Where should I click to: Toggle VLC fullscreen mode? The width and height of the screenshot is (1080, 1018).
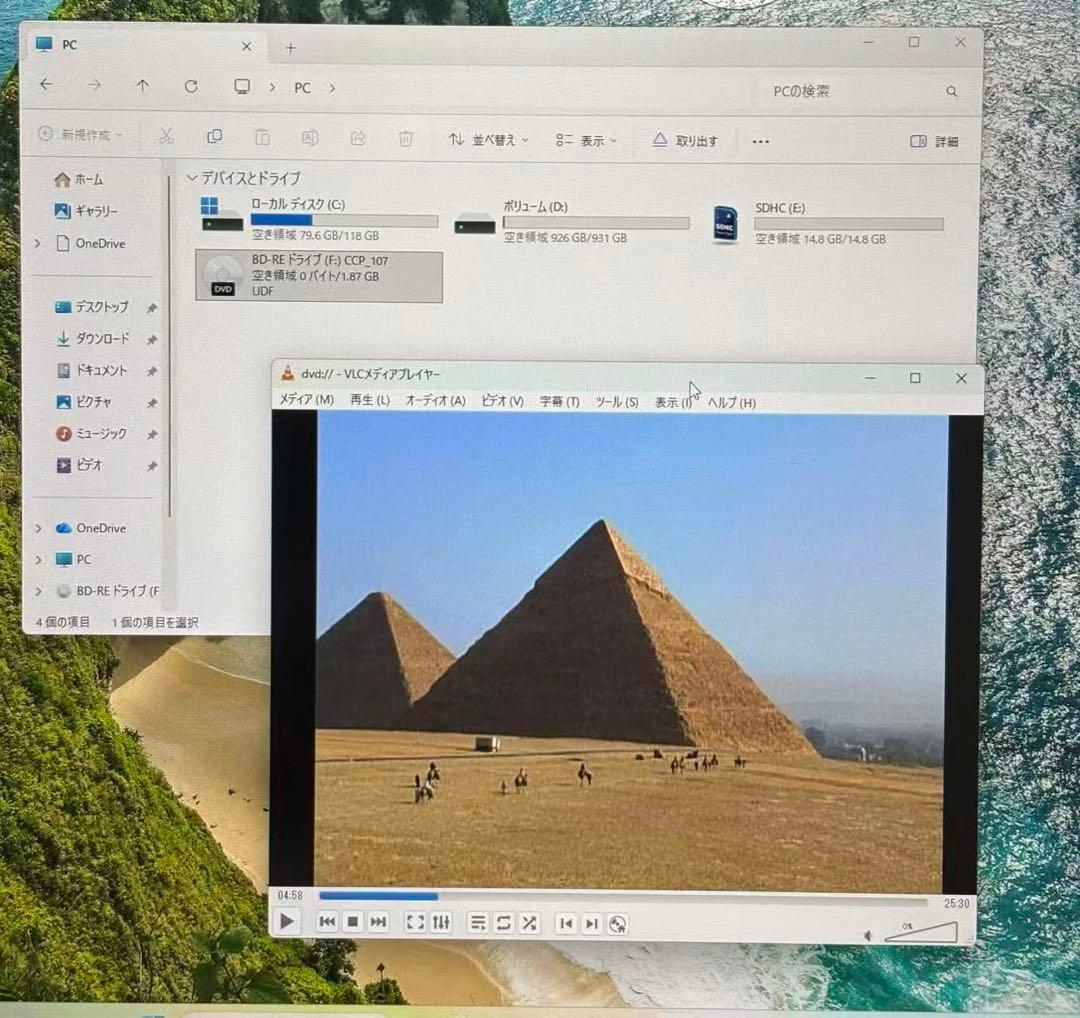click(x=415, y=922)
